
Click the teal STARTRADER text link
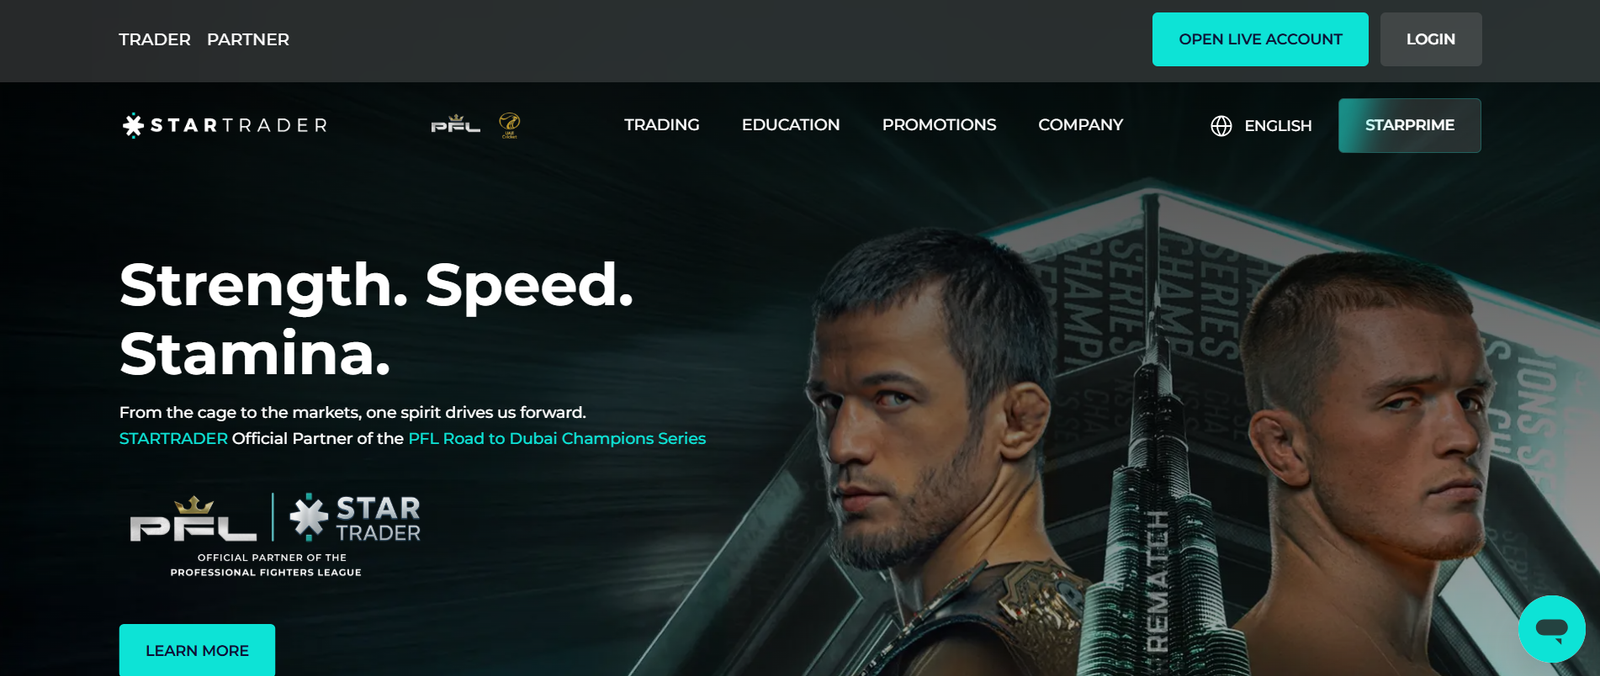pos(173,438)
